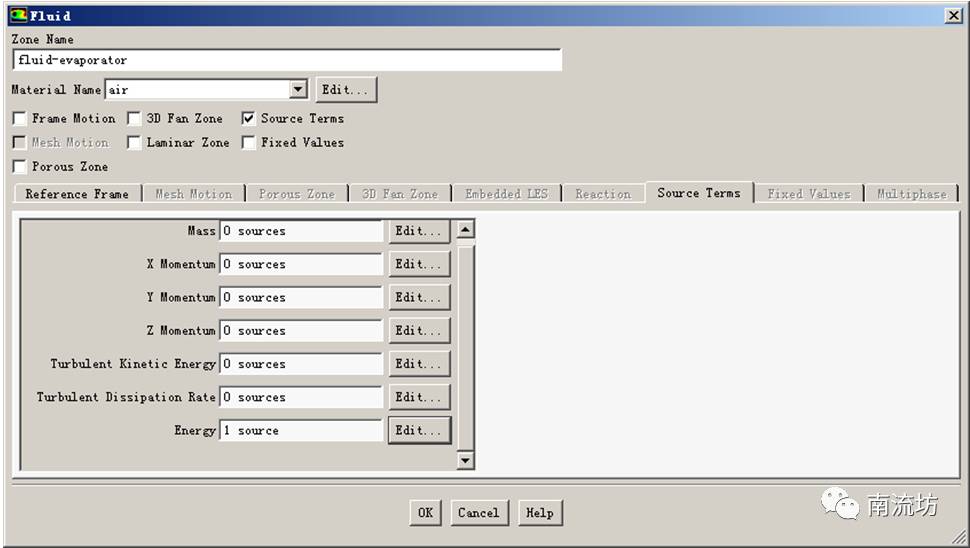Enable the Laminar Zone checkbox
This screenshot has height=548, width=970.
click(134, 142)
